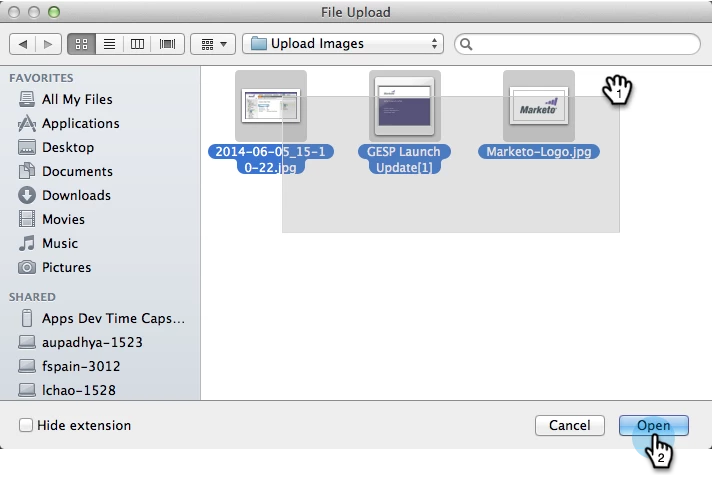This screenshot has width=713, height=484.
Task: Click the folder icon in location popup
Action: (x=259, y=44)
